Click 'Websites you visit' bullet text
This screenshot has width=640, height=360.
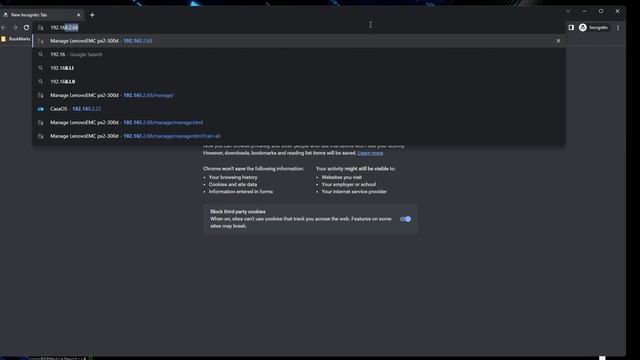(342, 177)
